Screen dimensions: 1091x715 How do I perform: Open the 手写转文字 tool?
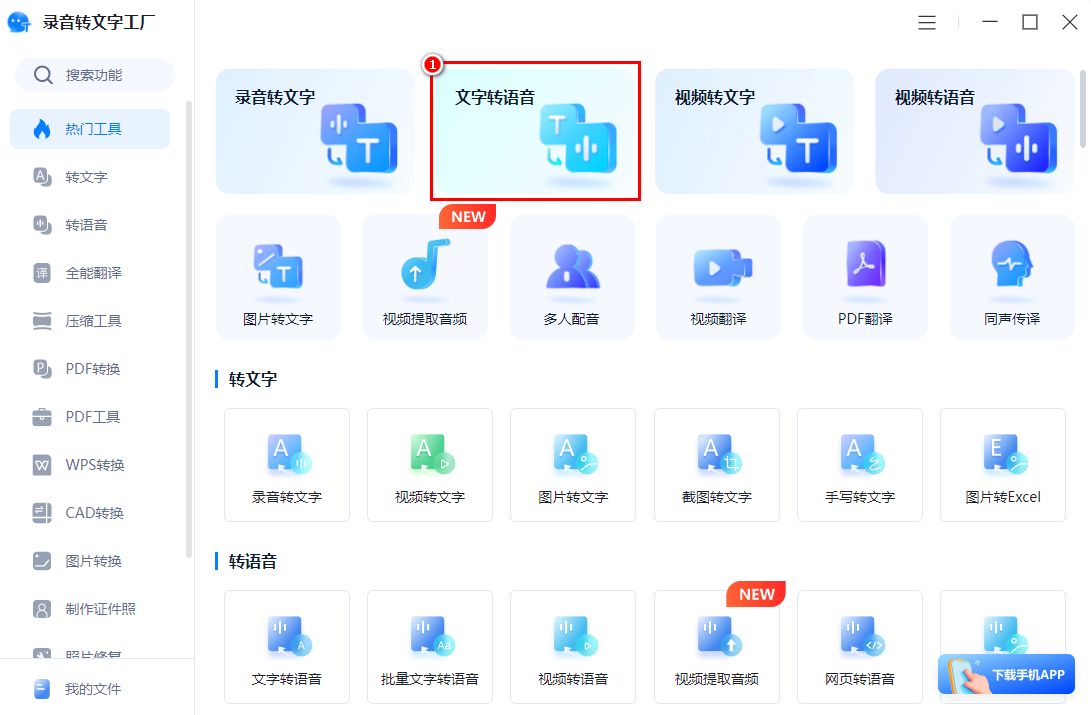pyautogui.click(x=860, y=465)
